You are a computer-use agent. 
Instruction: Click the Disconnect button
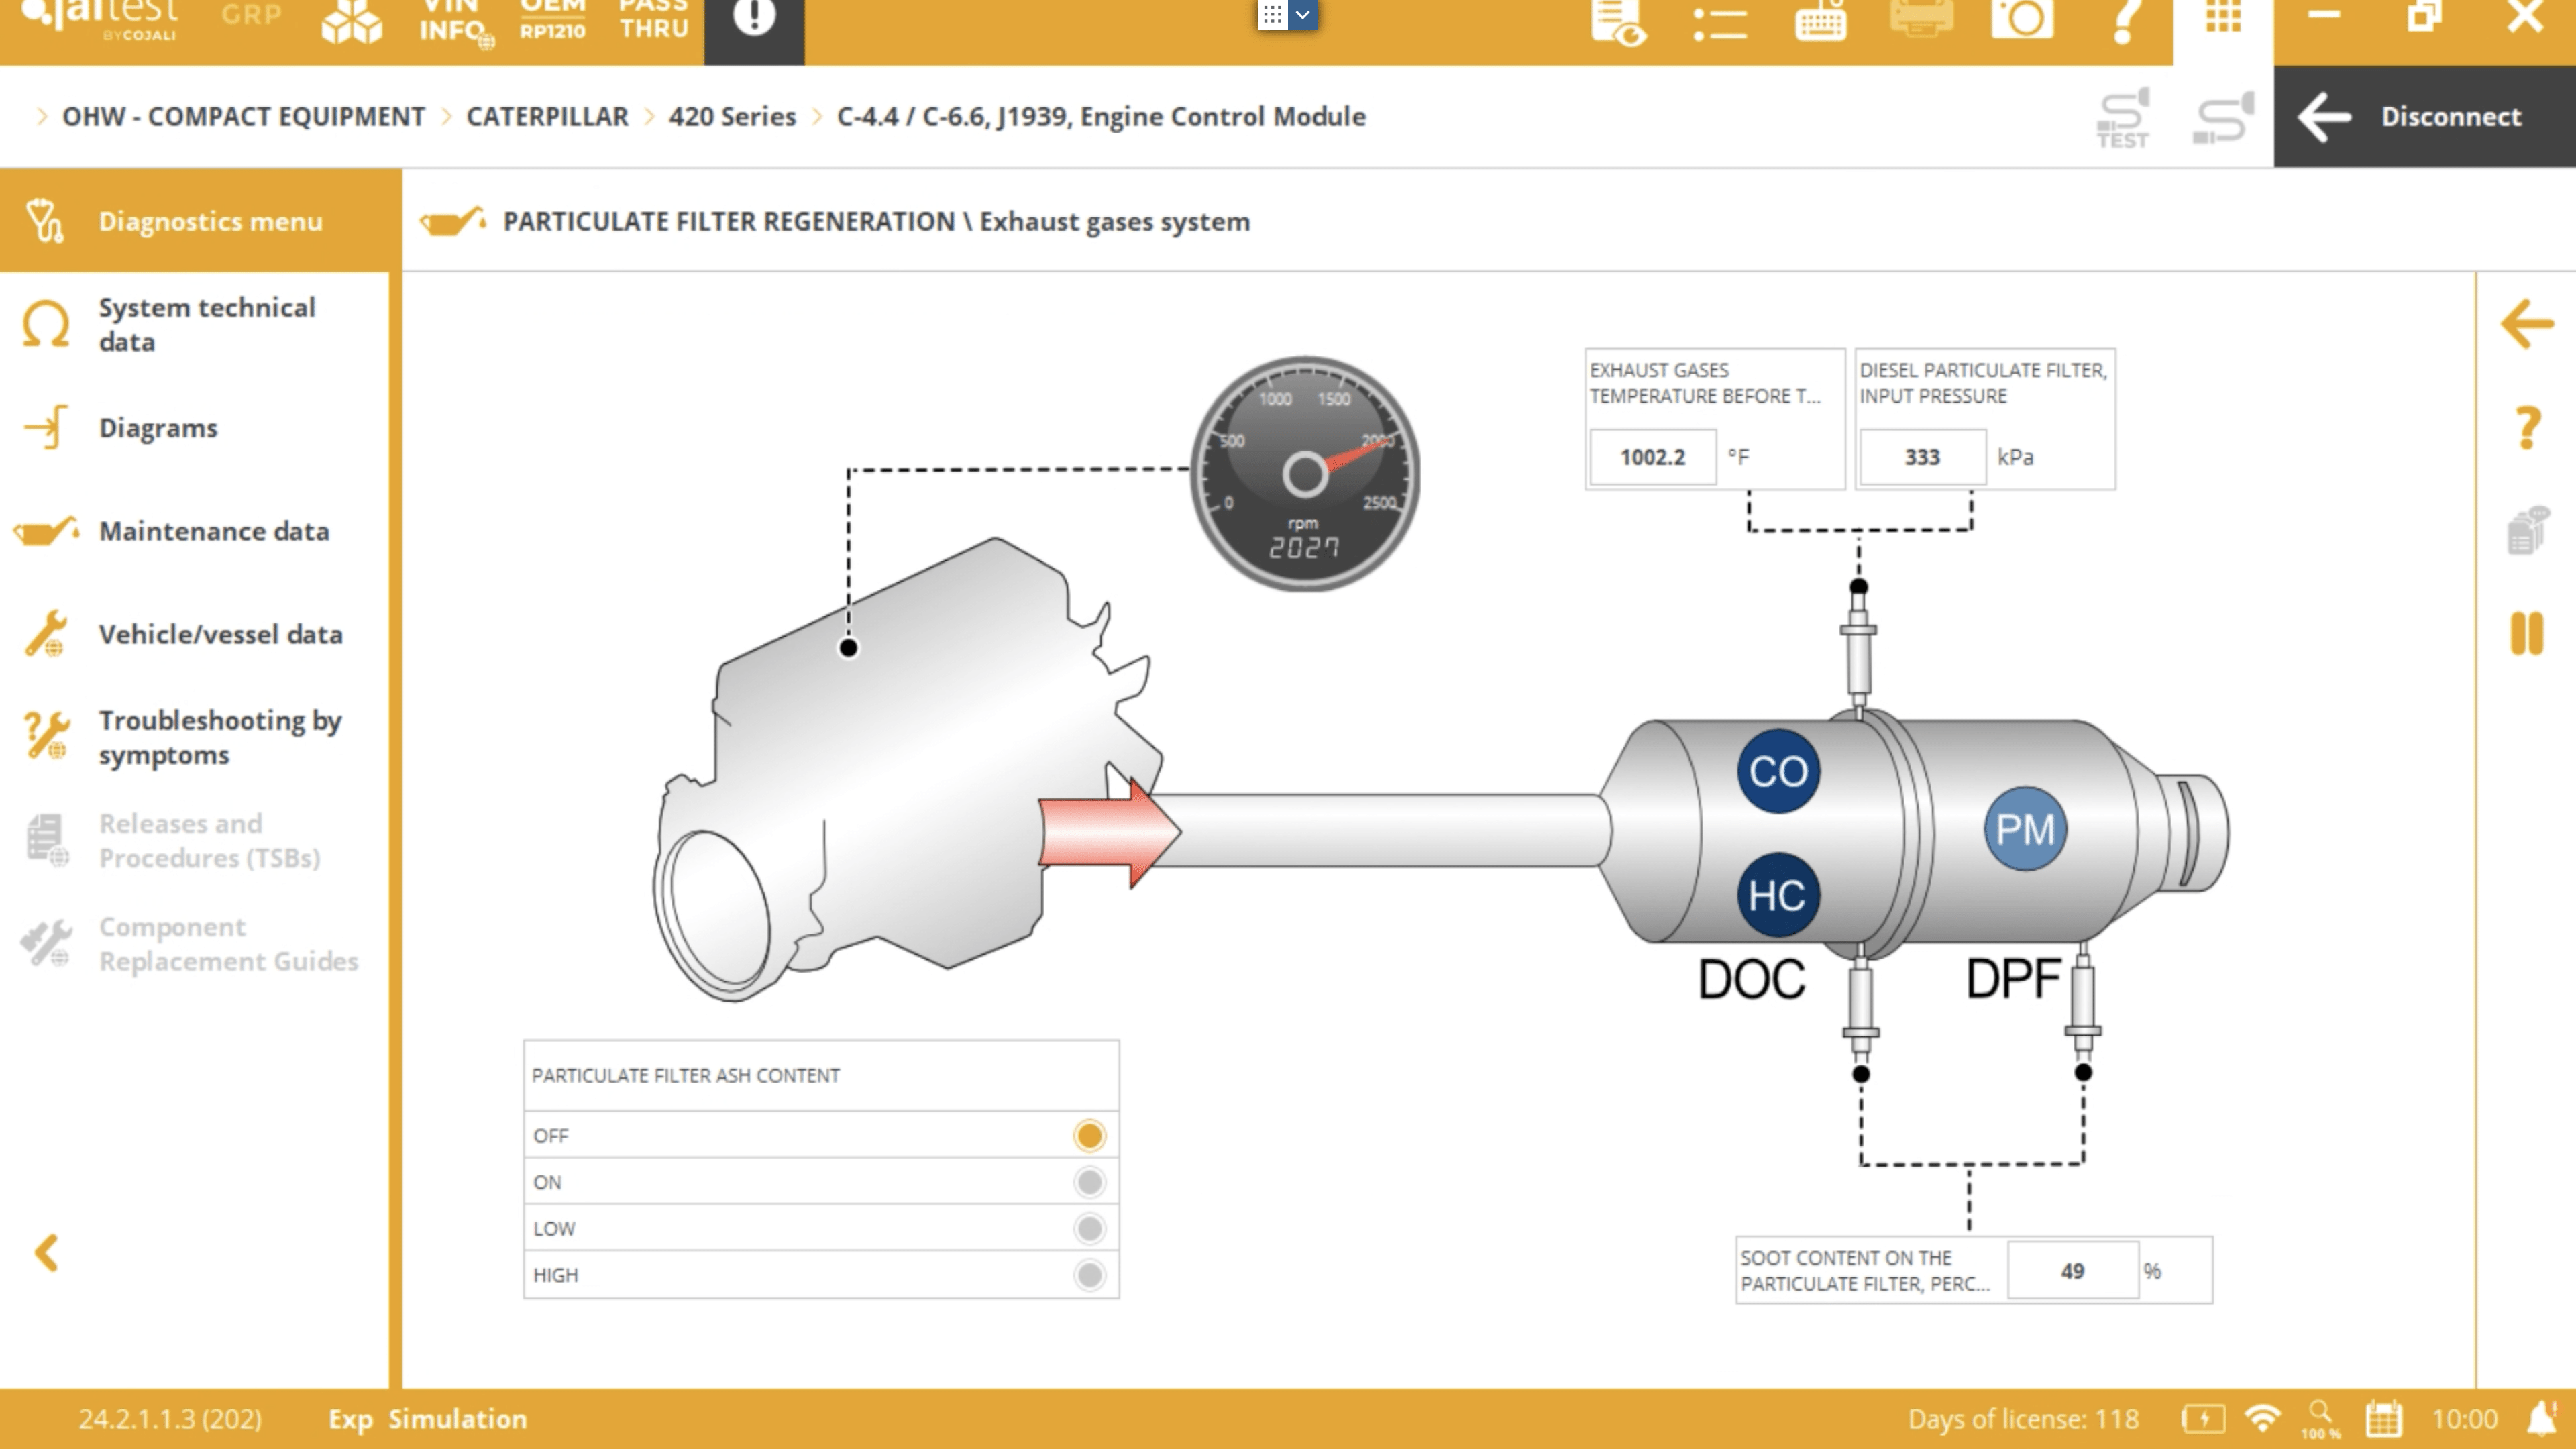point(2424,117)
